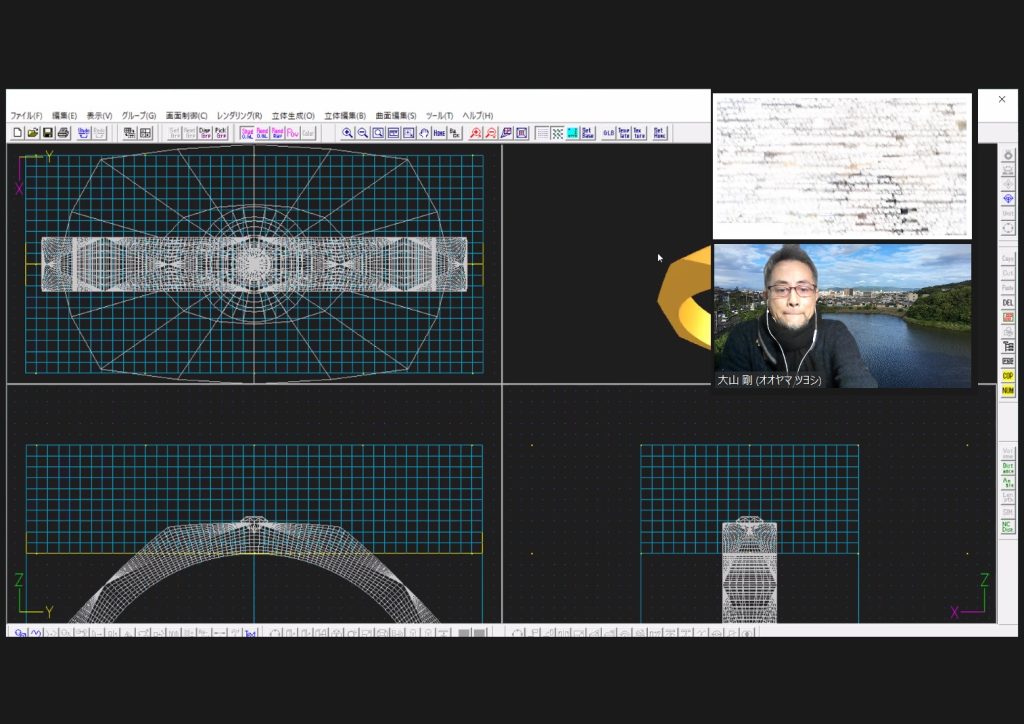
Task: Toggle the cyan grid display button
Action: pos(573,133)
